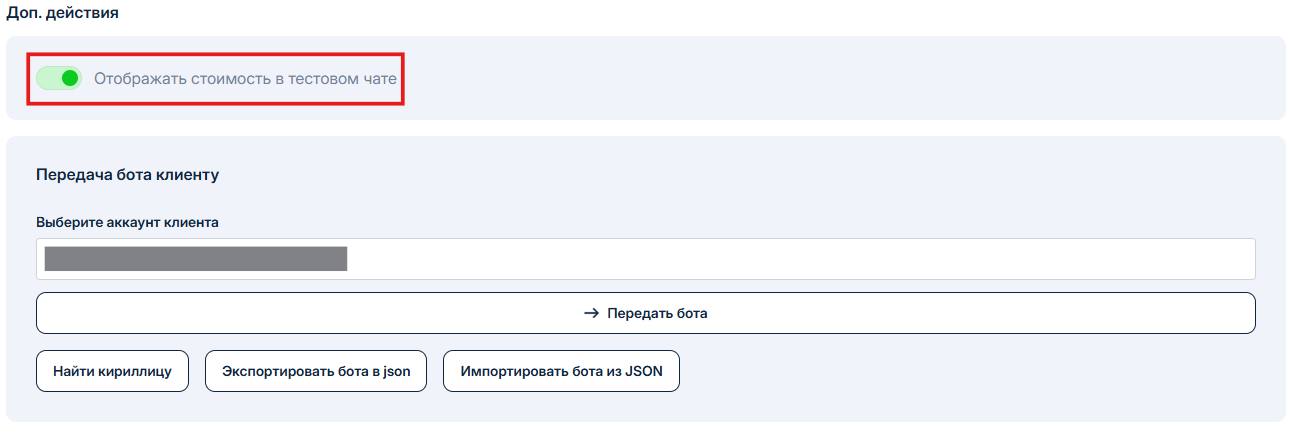Screen dimensions: 1289x427
Task: Click the word "Передать" in the wide button
Action: [x=635, y=313]
